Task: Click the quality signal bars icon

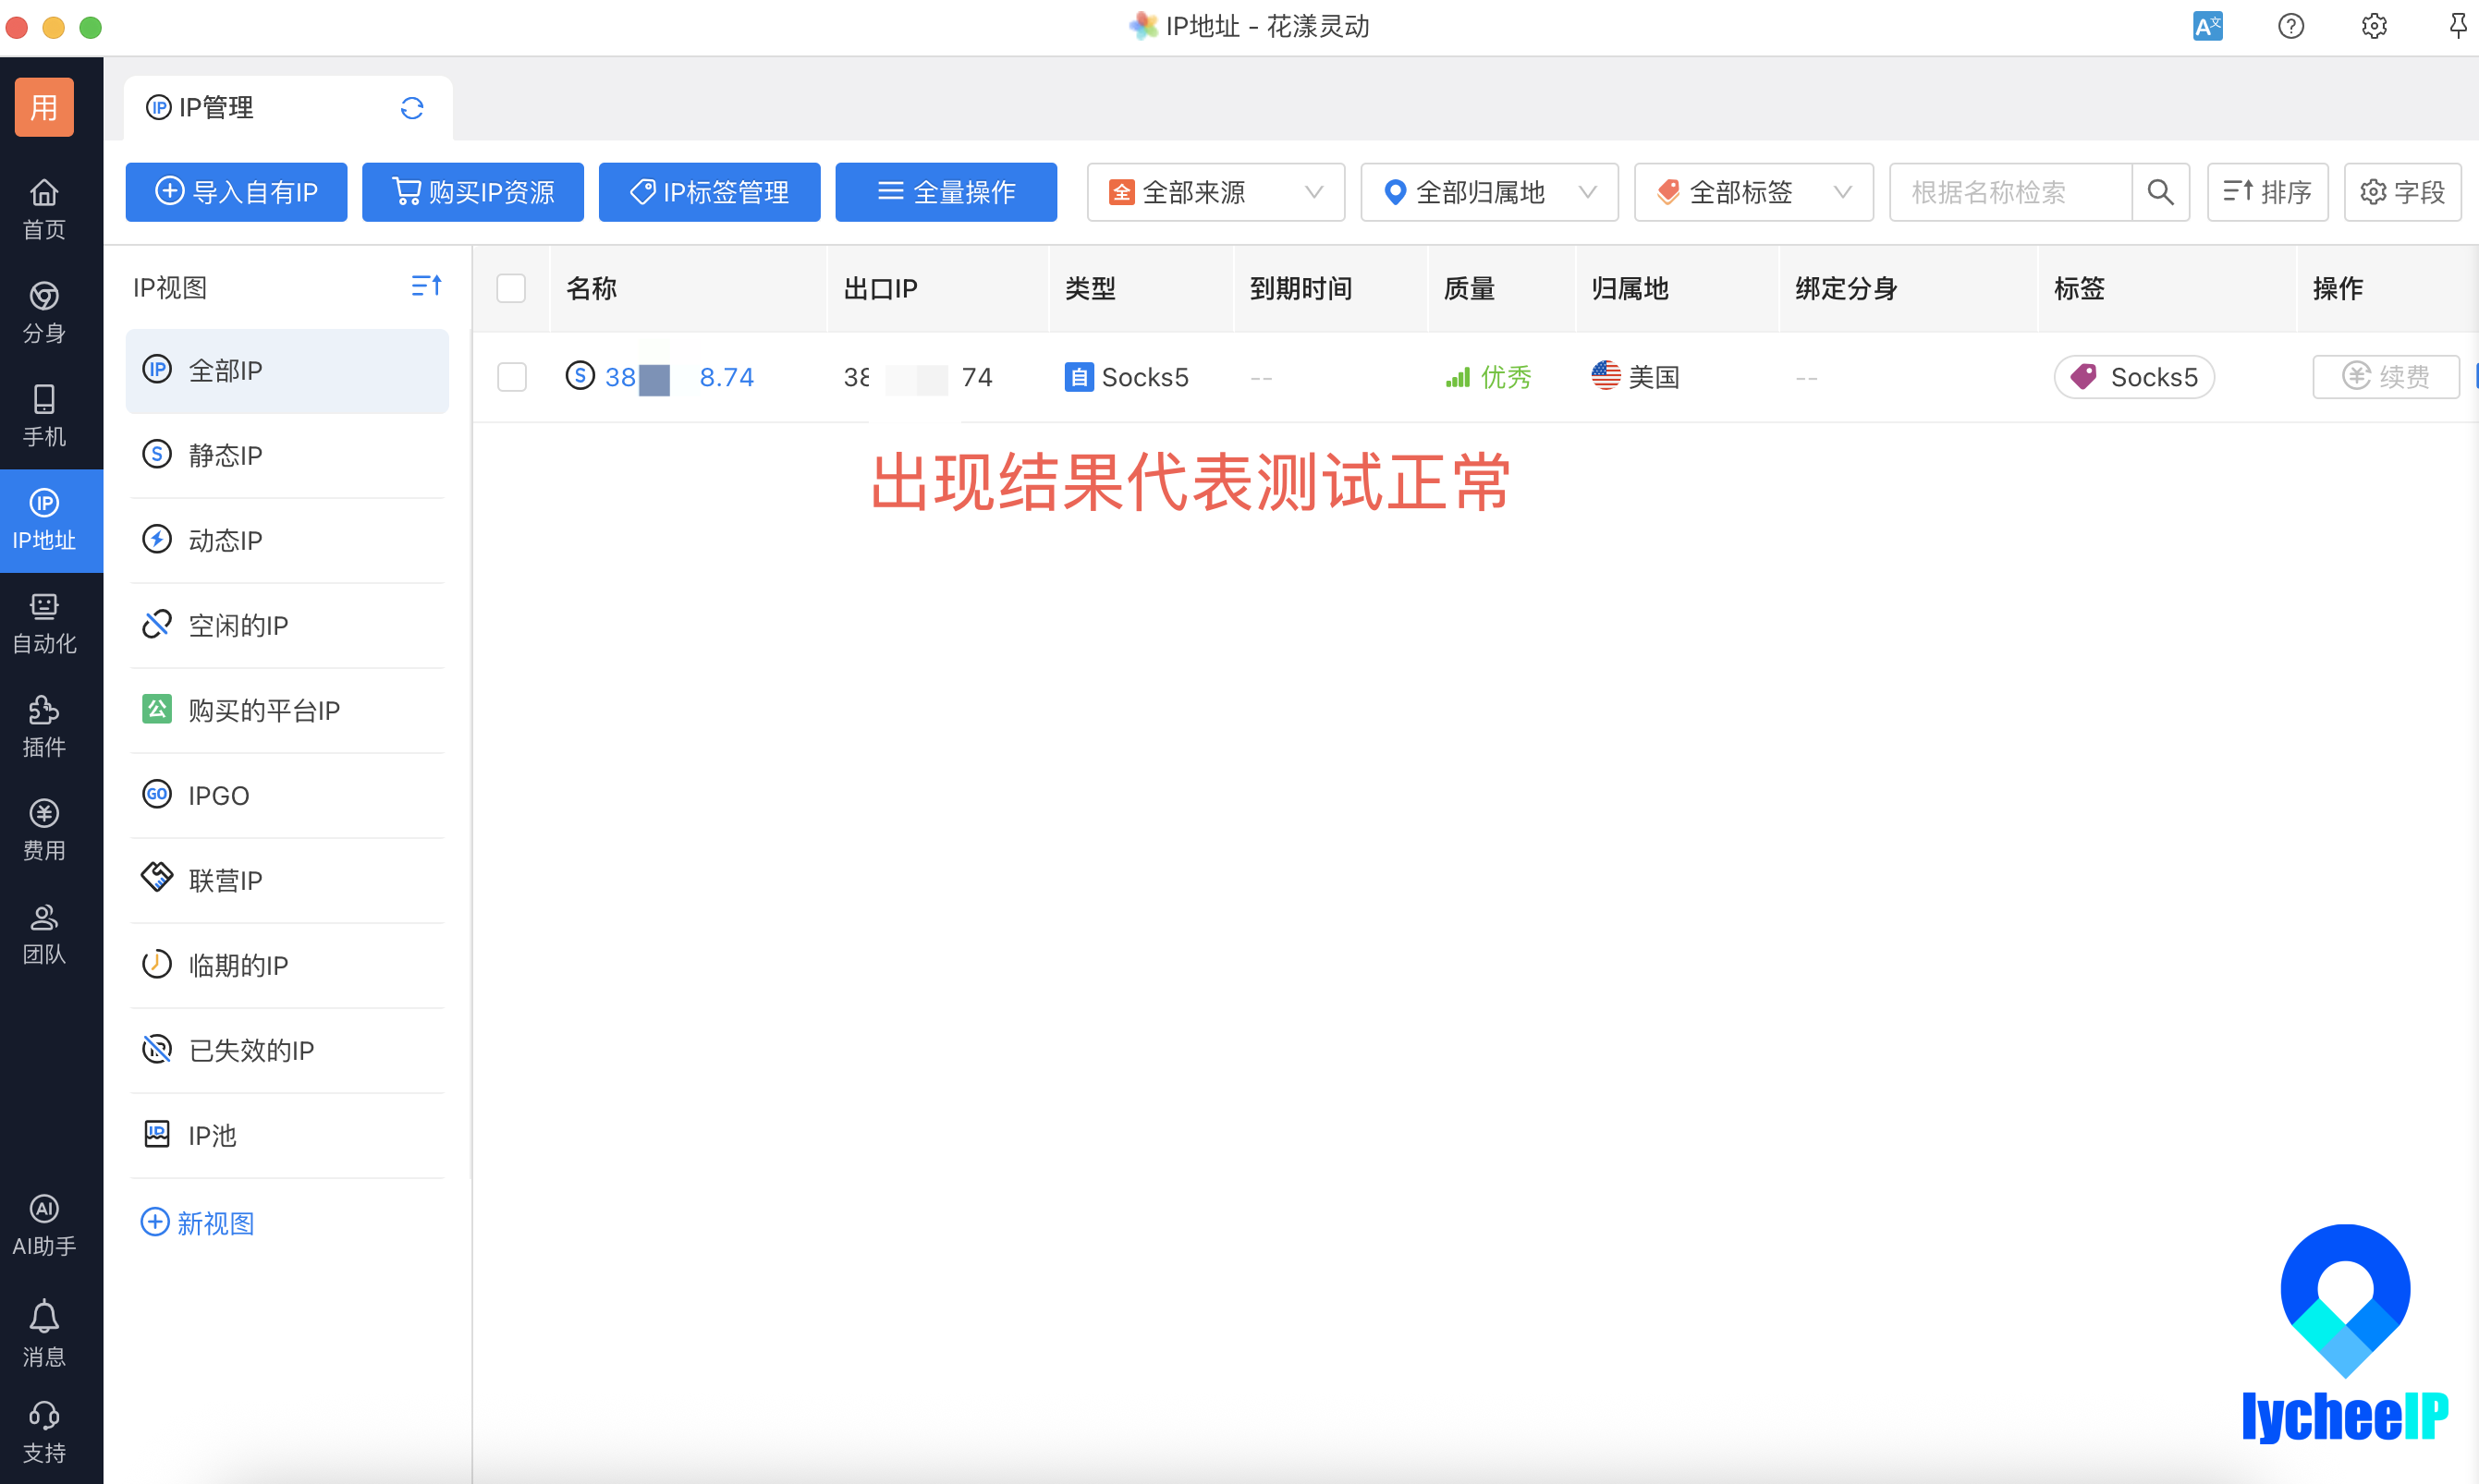Action: (1457, 377)
